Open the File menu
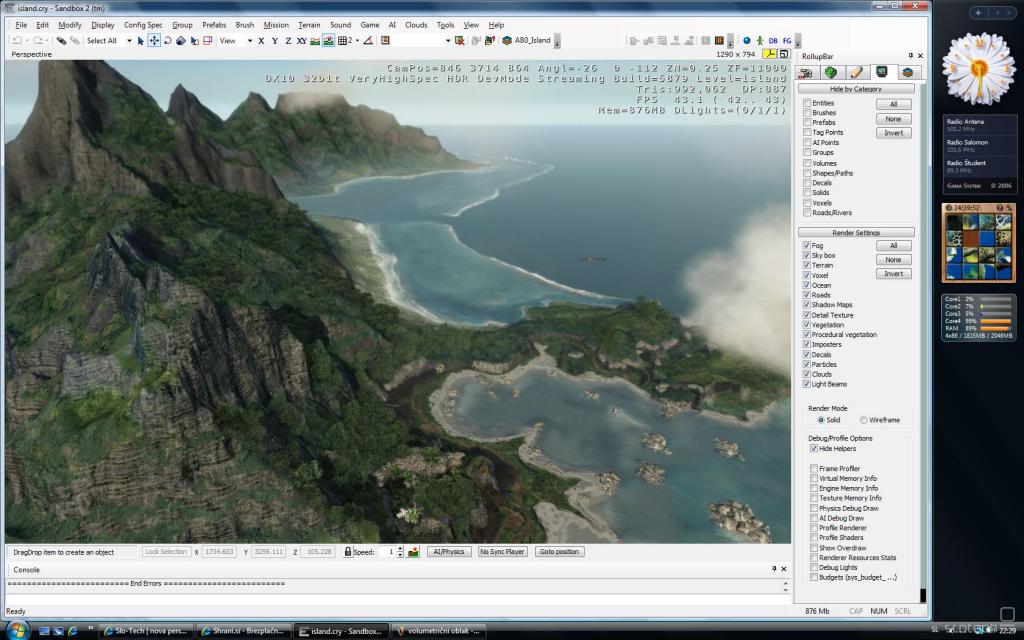The height and width of the screenshot is (640, 1024). (x=22, y=25)
